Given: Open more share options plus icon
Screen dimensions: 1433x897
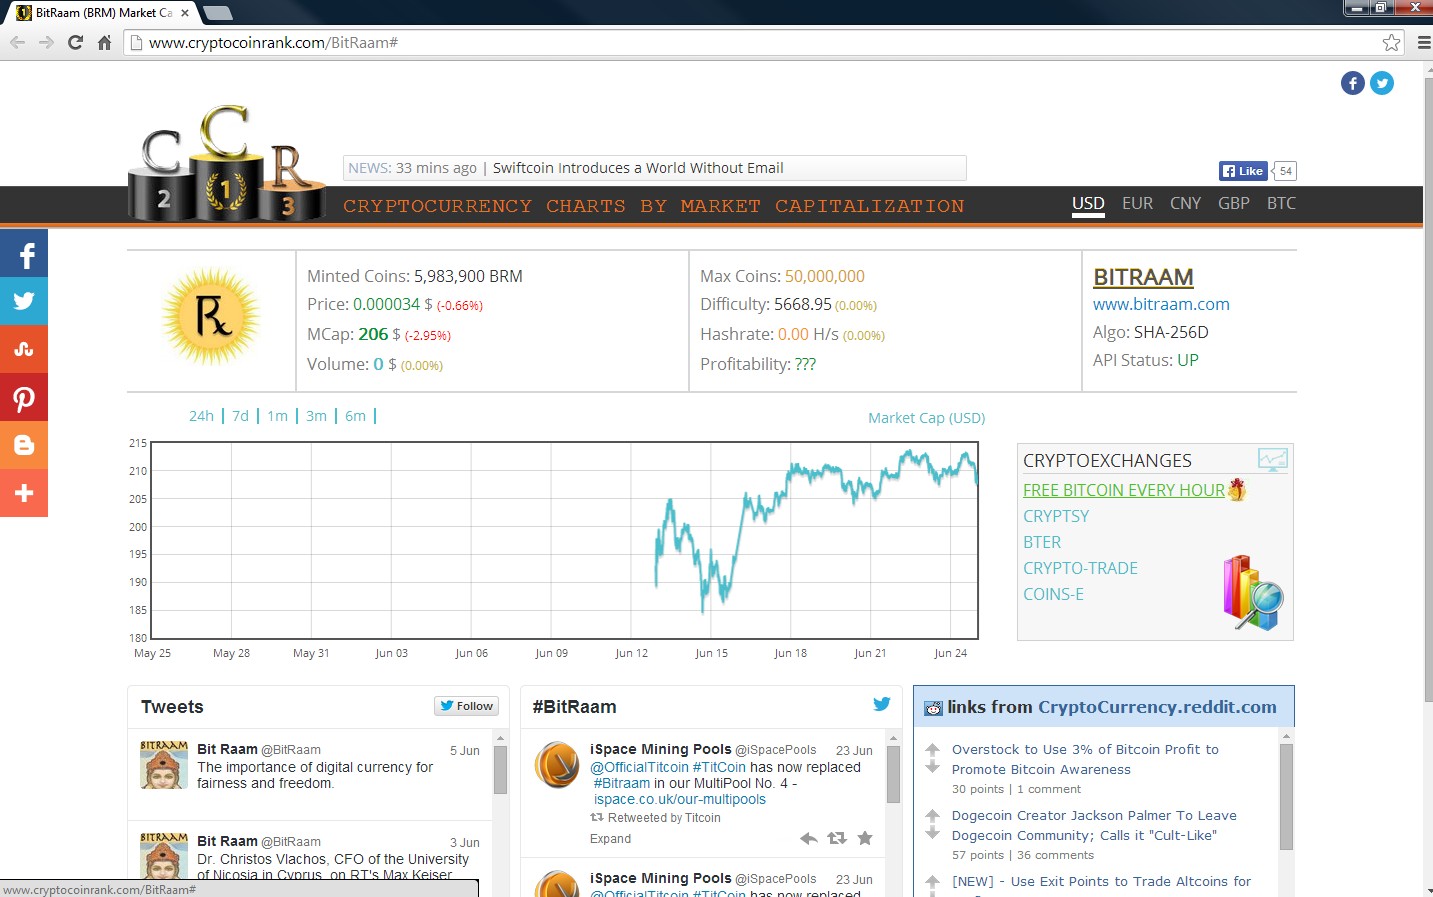Looking at the screenshot, I should 24,493.
